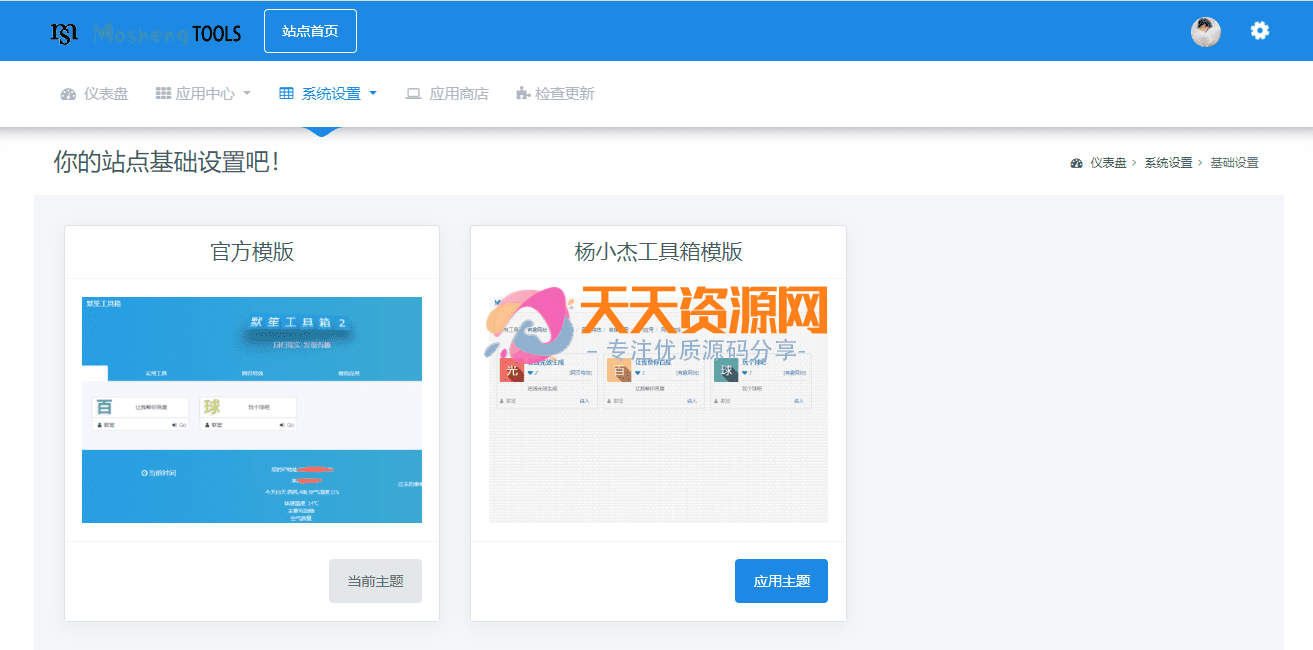The width and height of the screenshot is (1313, 650).
Task: Click the 仪表盘 breadcrumb link
Action: coord(1108,163)
